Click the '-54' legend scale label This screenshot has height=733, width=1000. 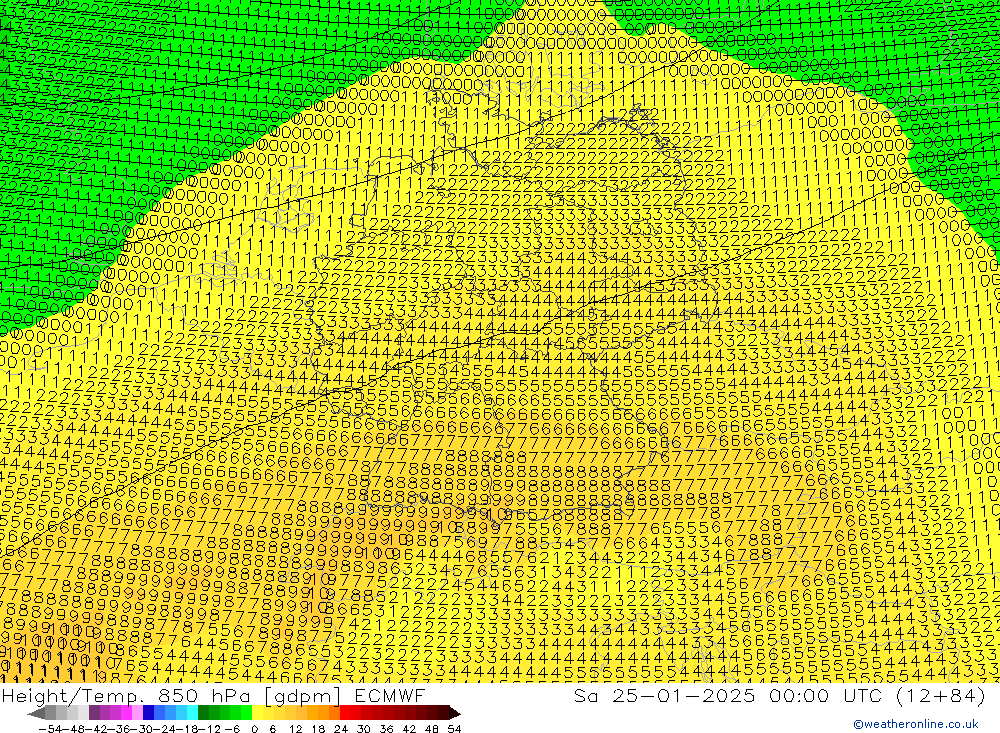(51, 729)
